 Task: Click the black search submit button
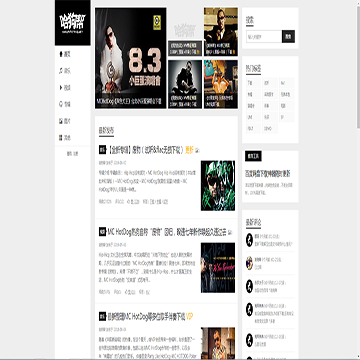point(288,36)
